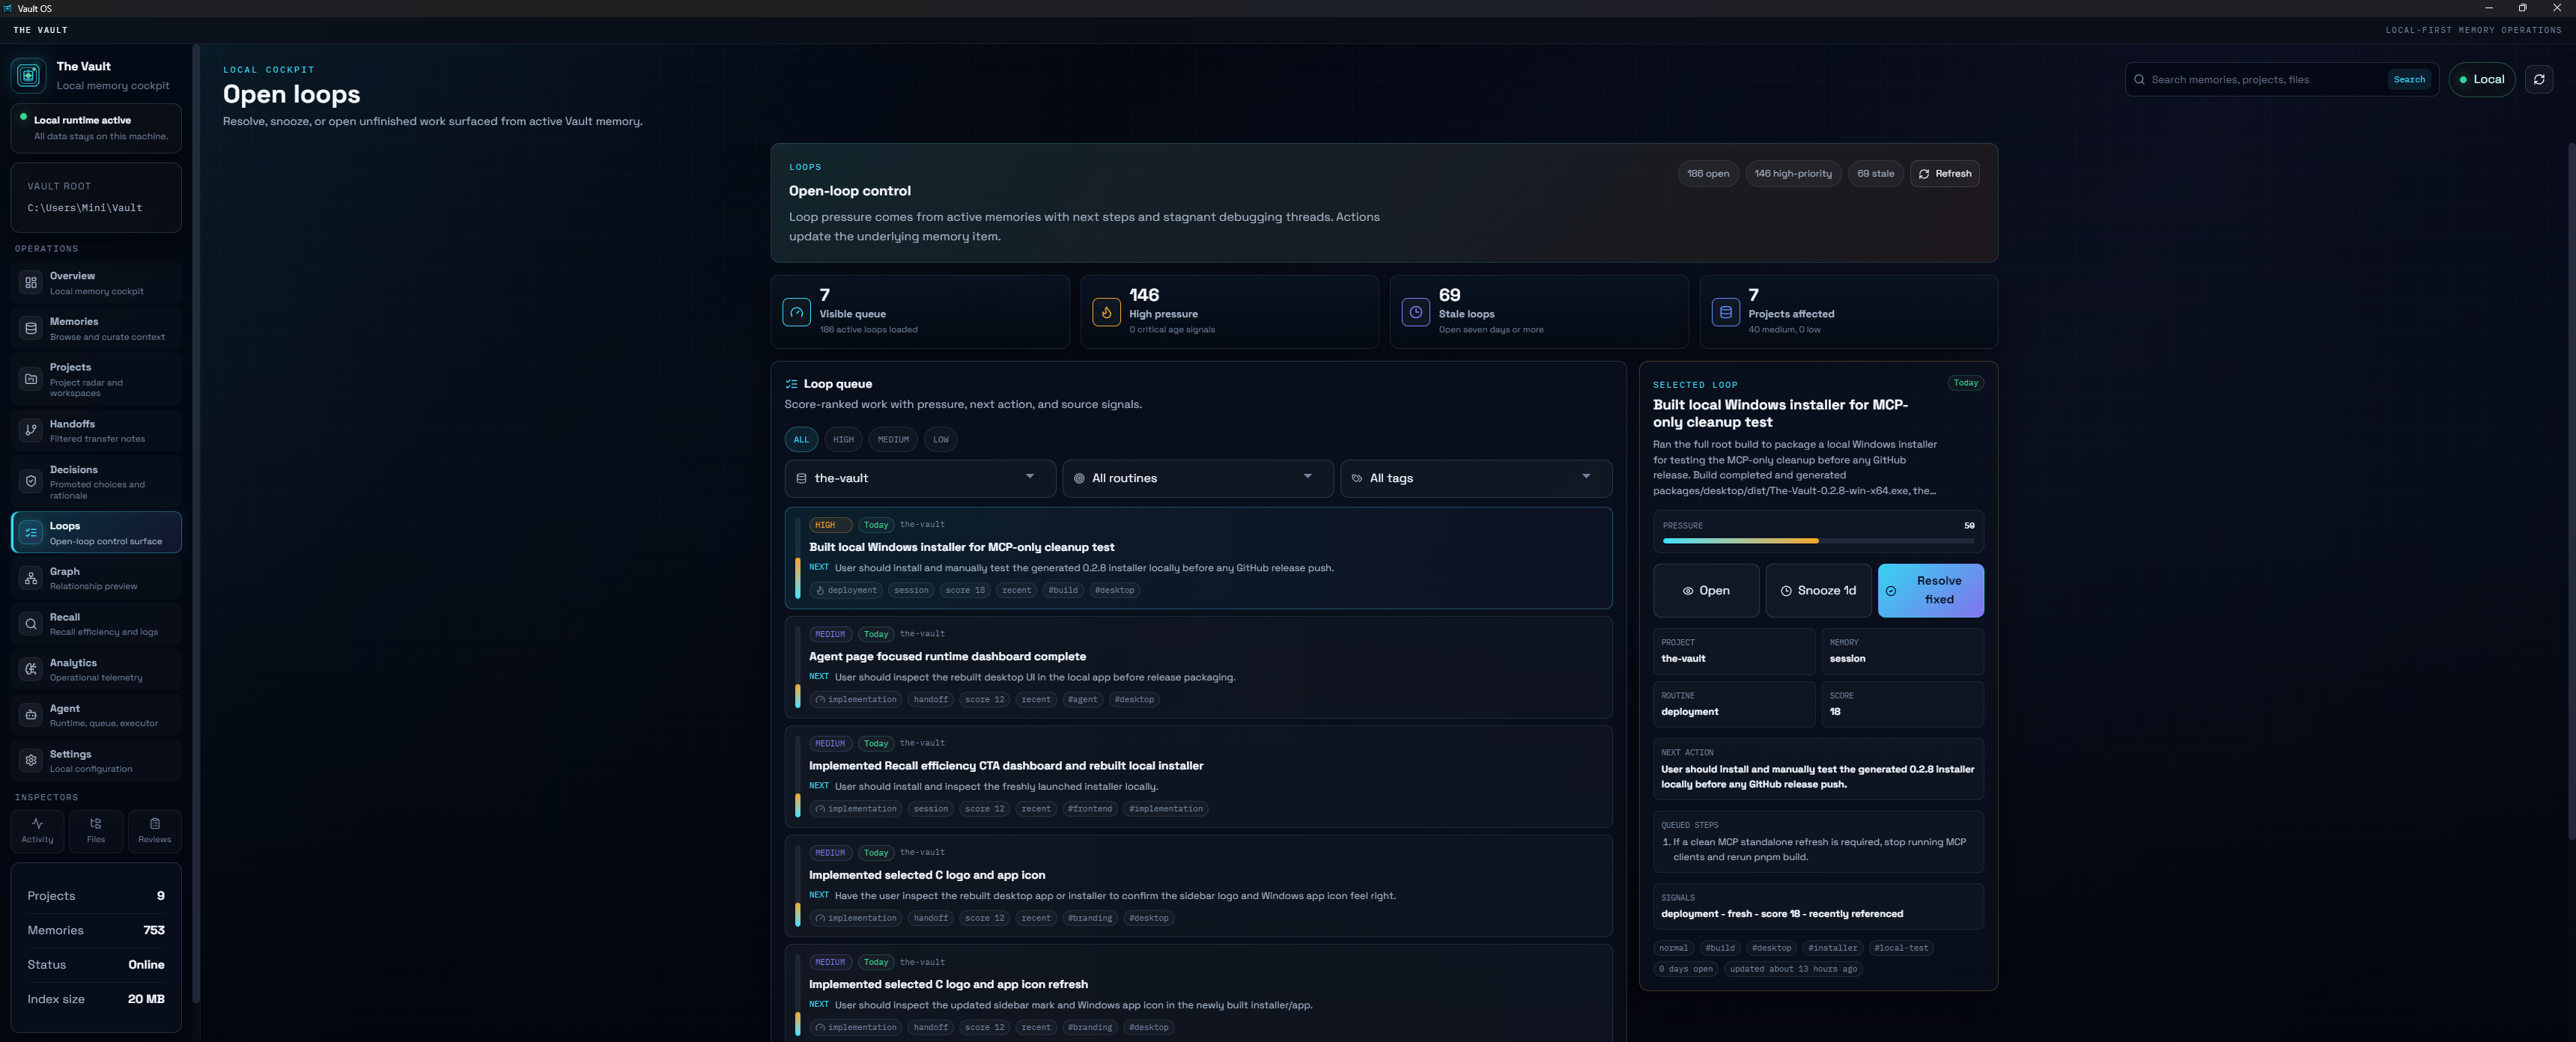The width and height of the screenshot is (2576, 1042).
Task: Open the Activity inspector
Action: [37, 830]
